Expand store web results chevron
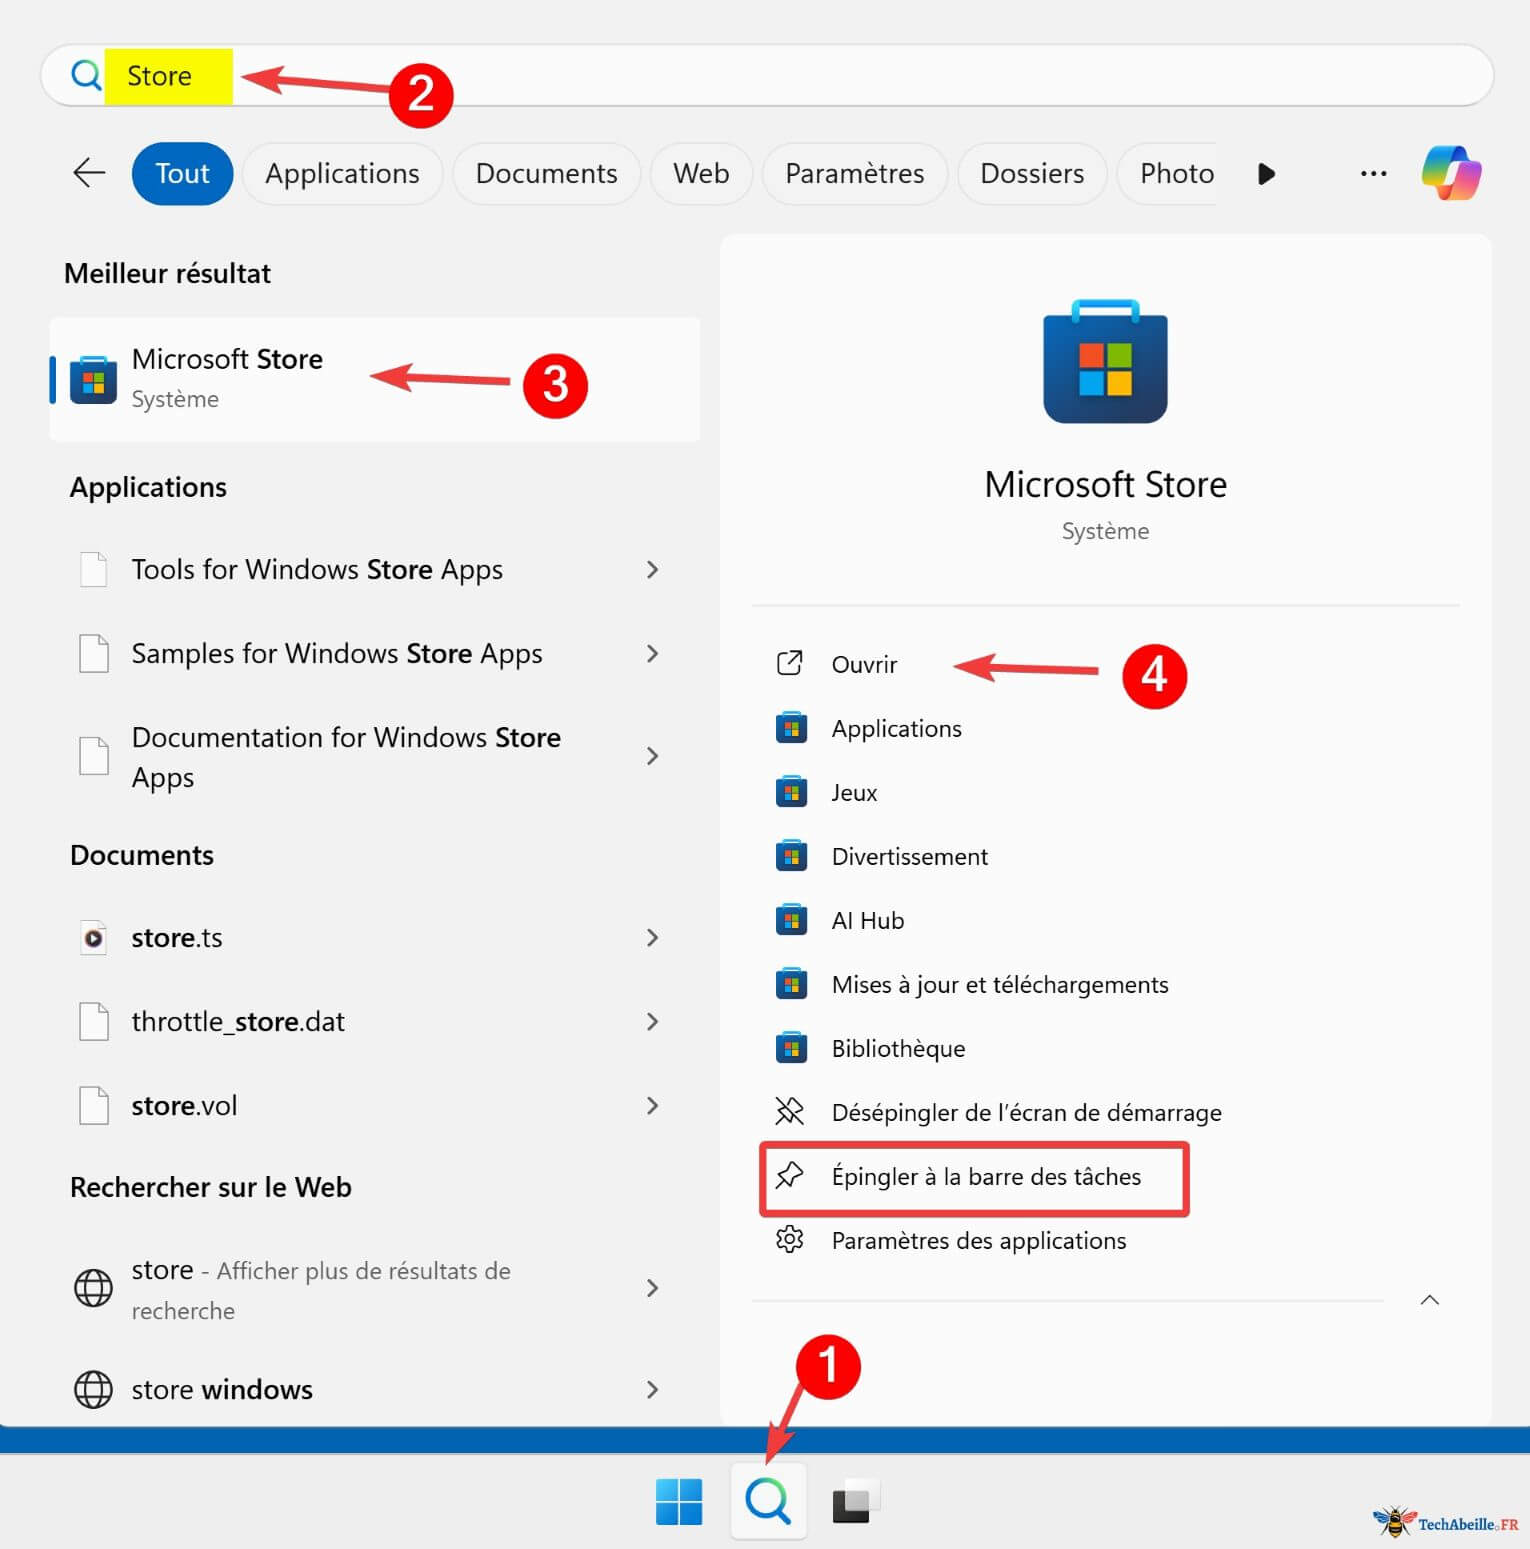 (x=652, y=1287)
